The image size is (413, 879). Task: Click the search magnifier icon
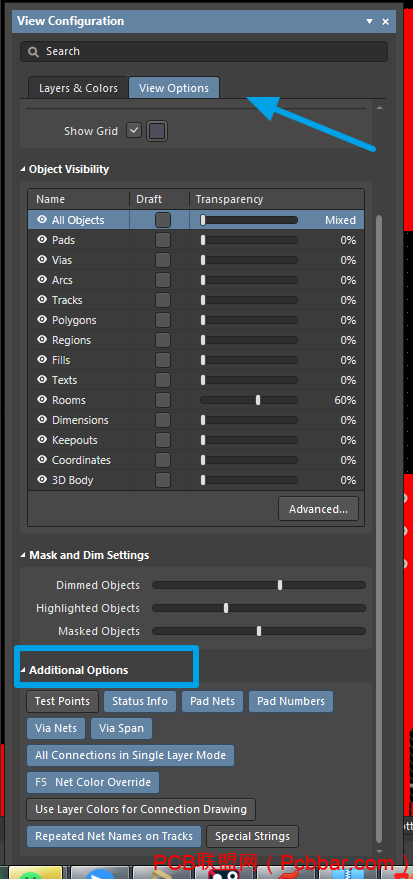tap(34, 52)
